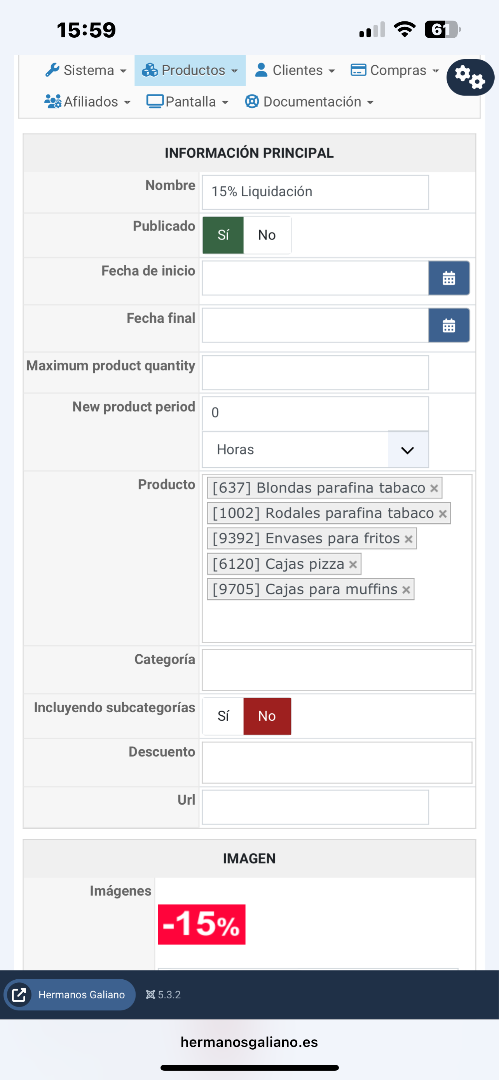Open the Documentación menu

309,102
